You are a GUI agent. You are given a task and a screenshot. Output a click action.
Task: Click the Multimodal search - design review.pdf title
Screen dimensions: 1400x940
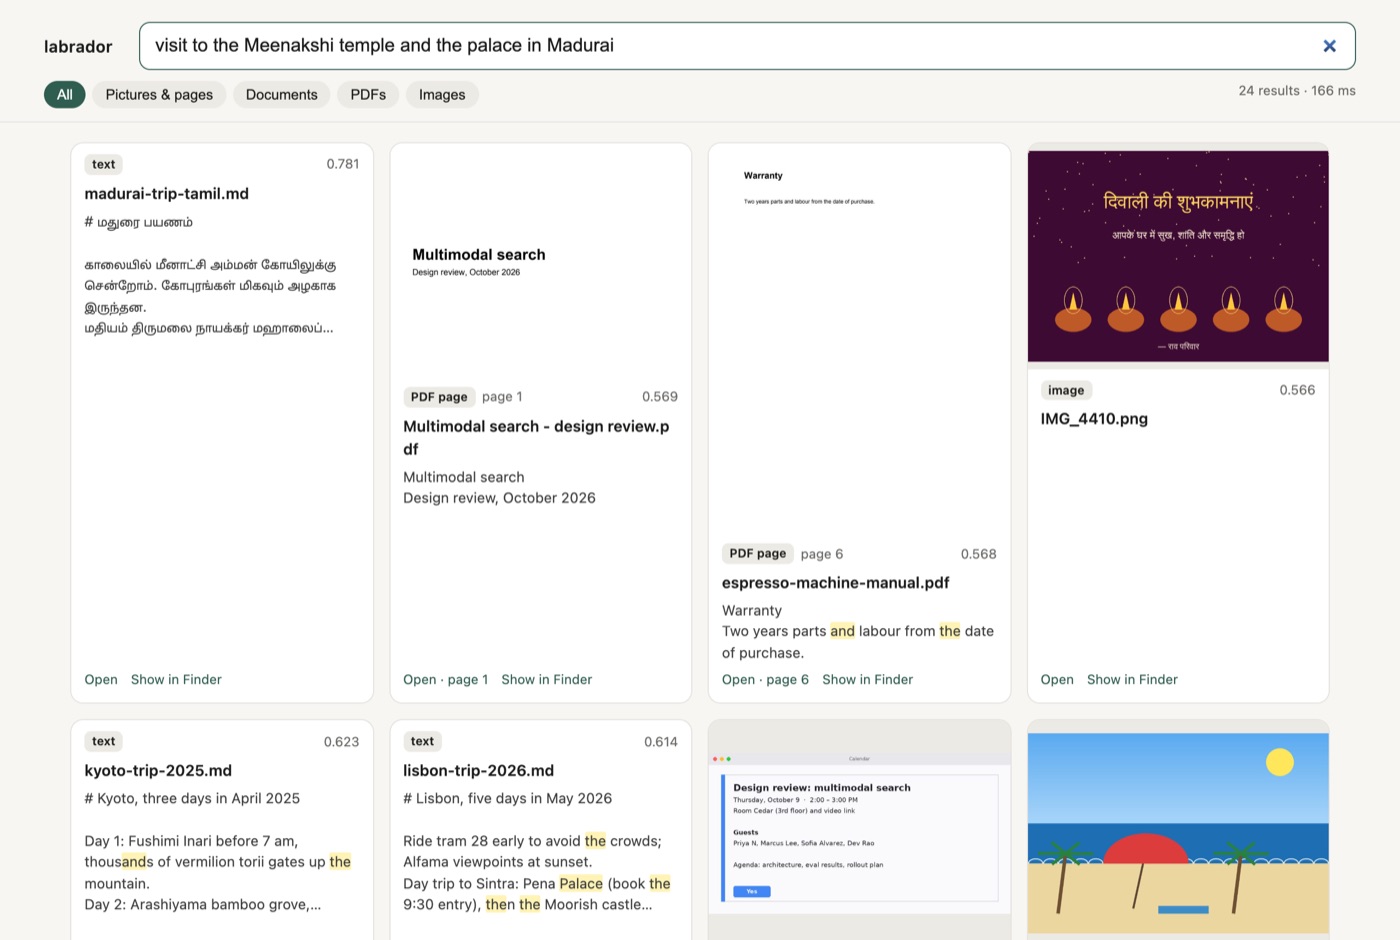[537, 438]
